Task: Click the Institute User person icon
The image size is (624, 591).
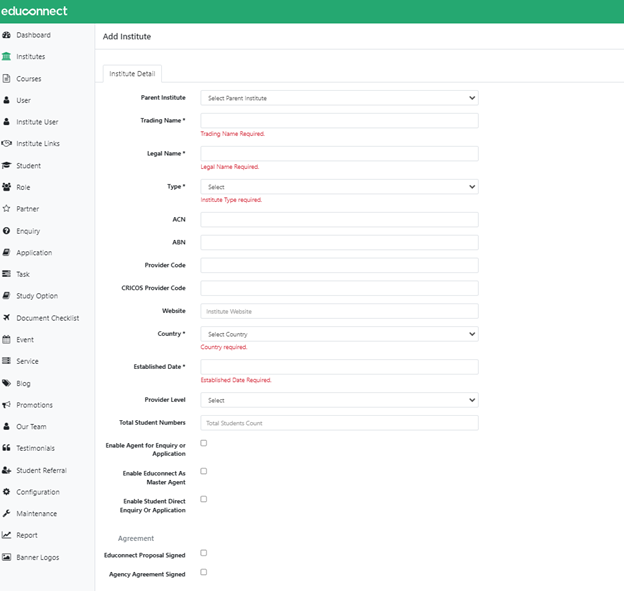Action: coord(6,121)
